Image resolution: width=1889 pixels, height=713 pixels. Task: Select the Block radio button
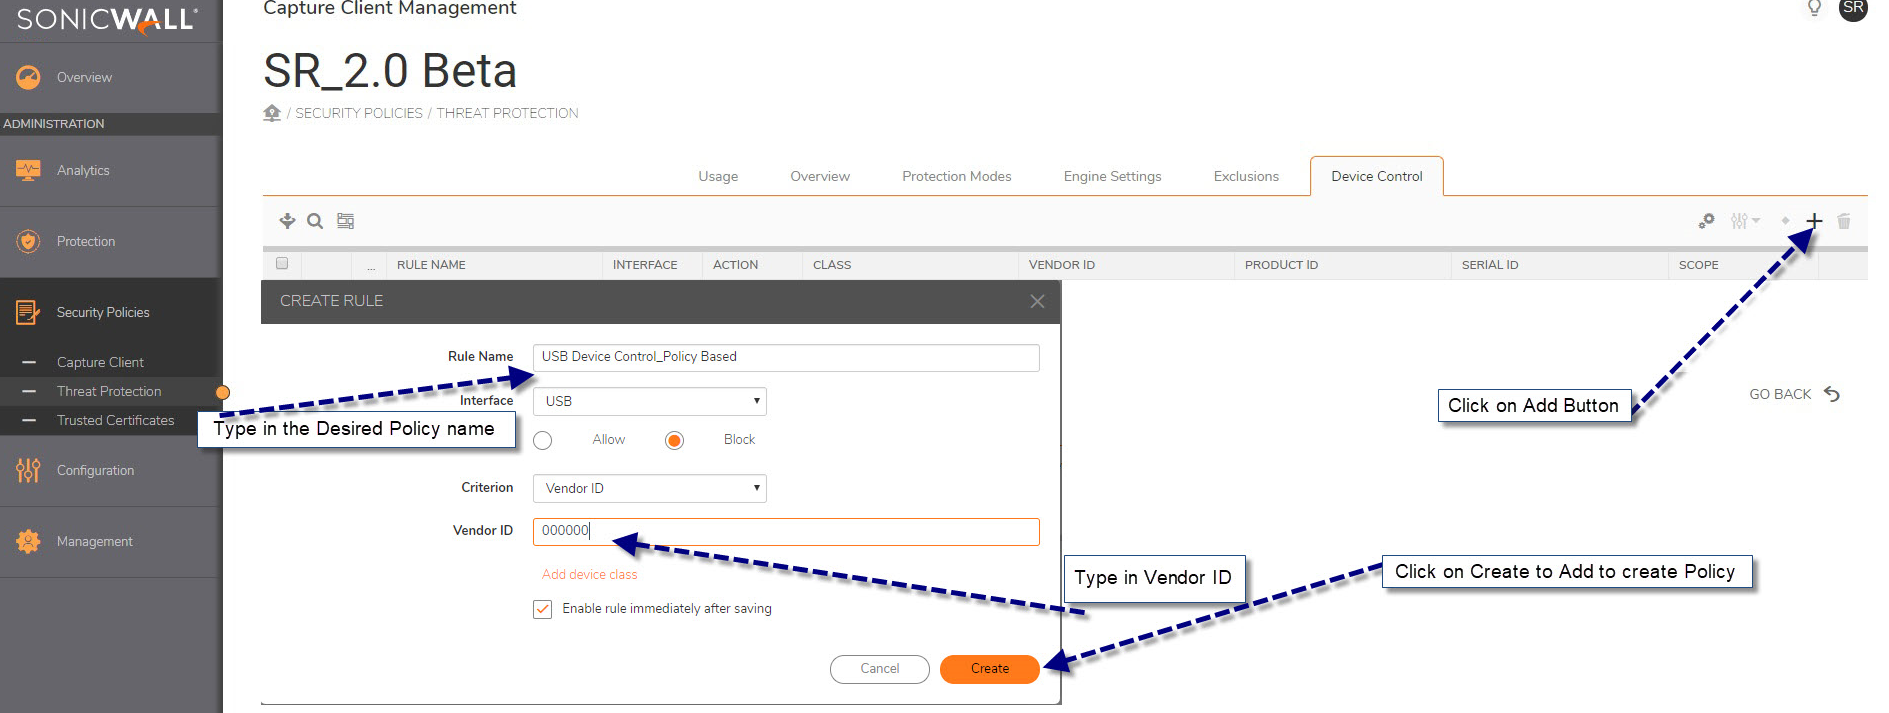pos(675,440)
